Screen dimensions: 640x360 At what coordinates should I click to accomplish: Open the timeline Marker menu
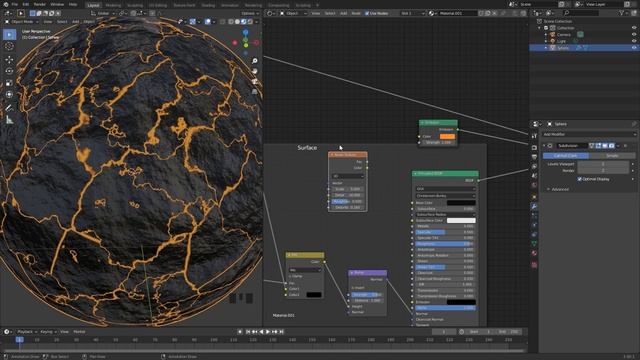coord(79,332)
